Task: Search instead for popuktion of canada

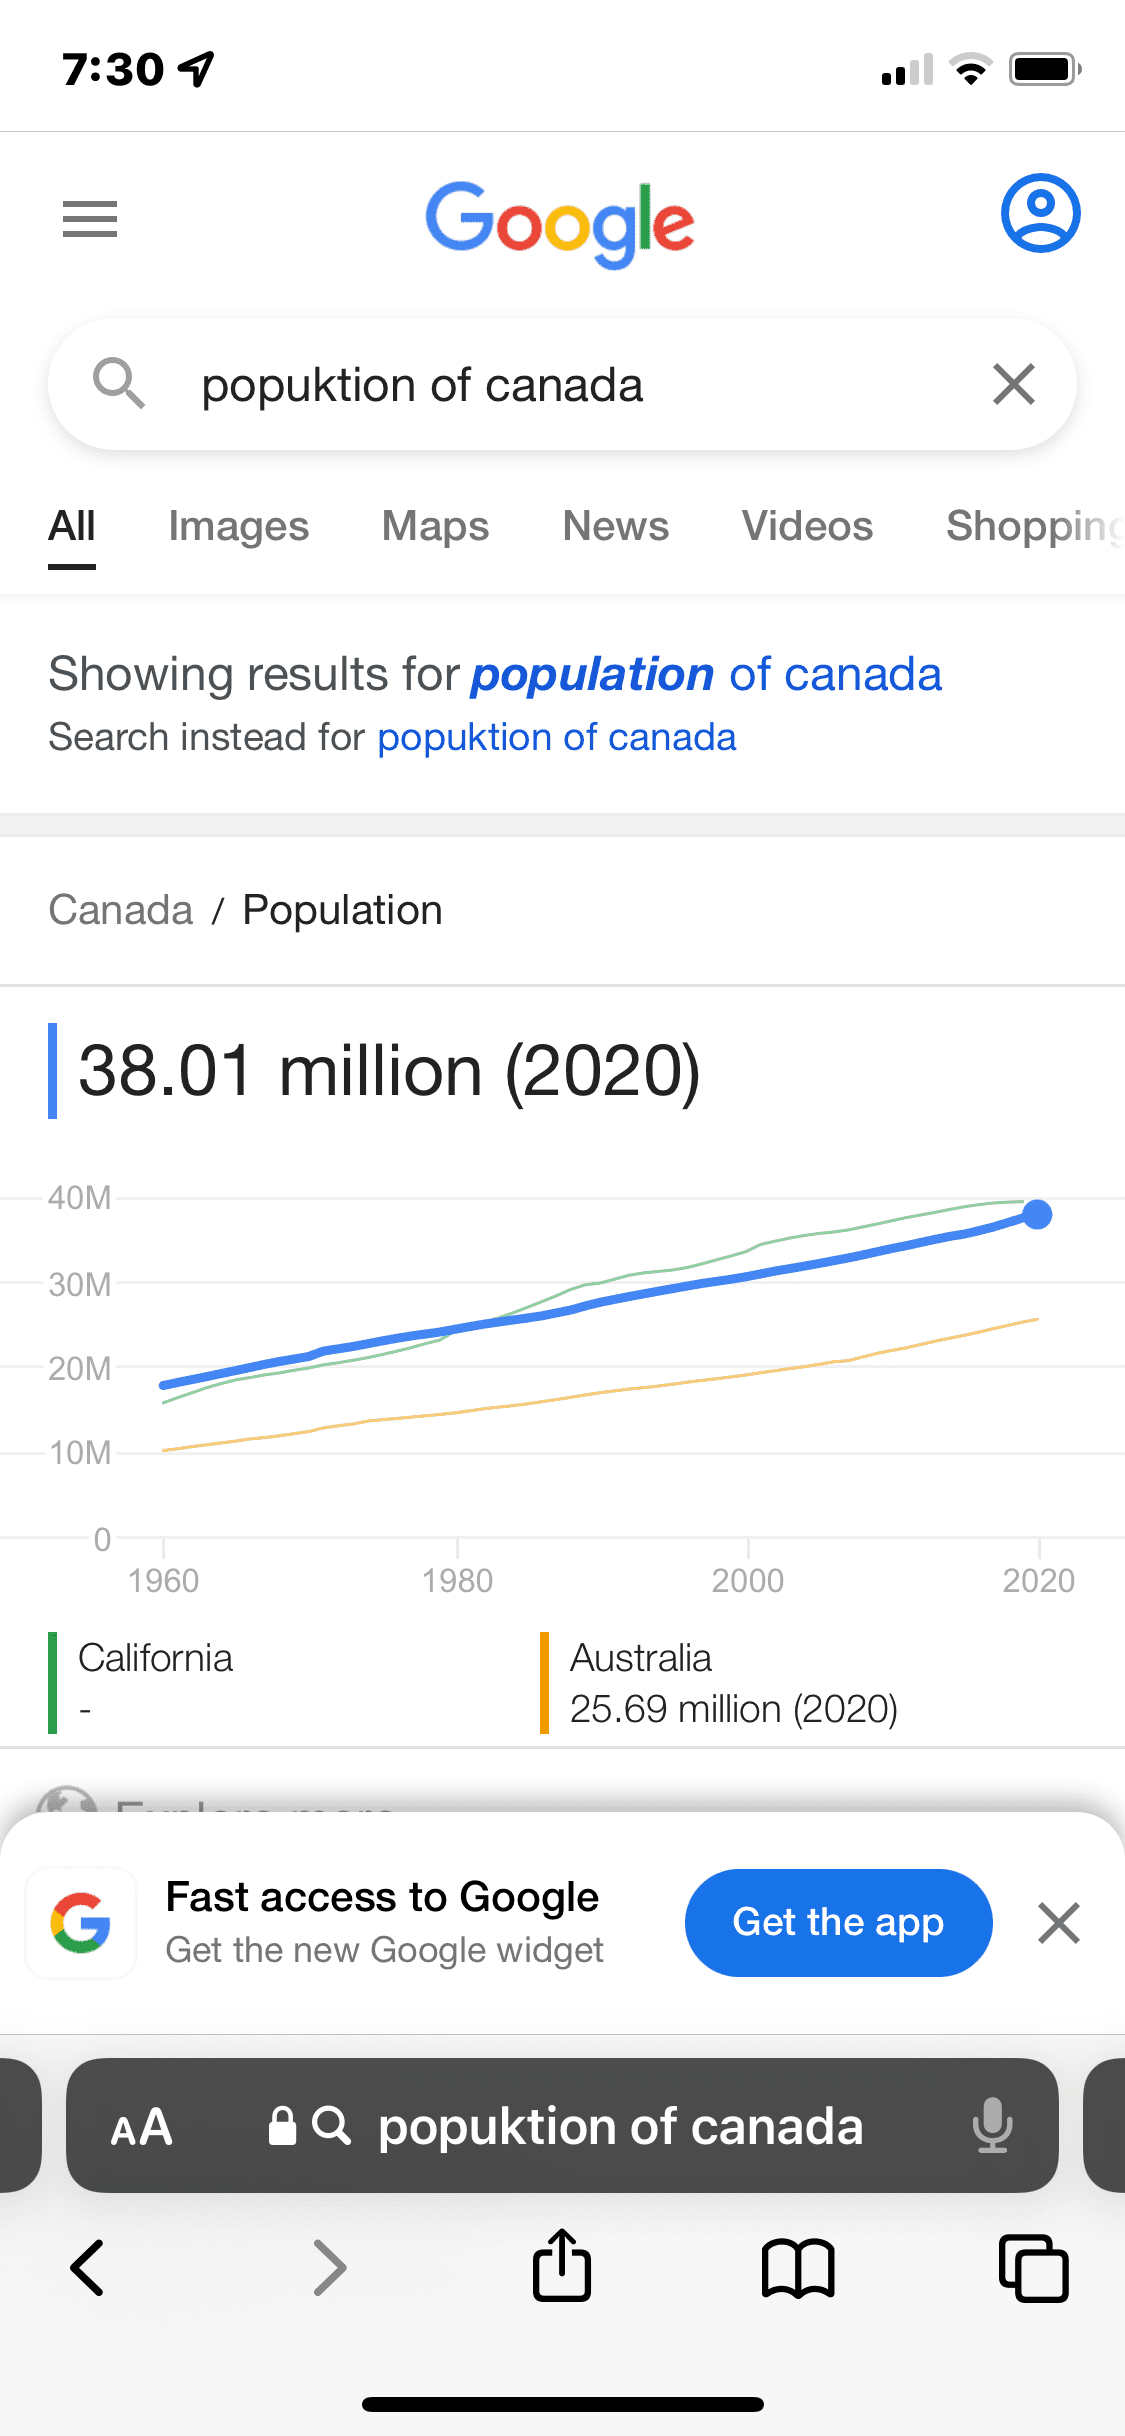Action: click(556, 738)
